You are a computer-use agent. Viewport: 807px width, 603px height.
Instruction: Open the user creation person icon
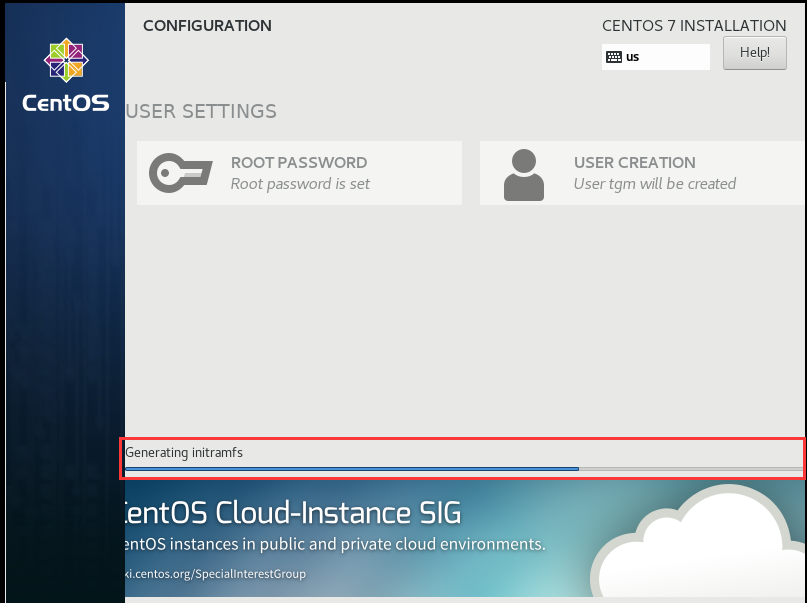(x=523, y=175)
